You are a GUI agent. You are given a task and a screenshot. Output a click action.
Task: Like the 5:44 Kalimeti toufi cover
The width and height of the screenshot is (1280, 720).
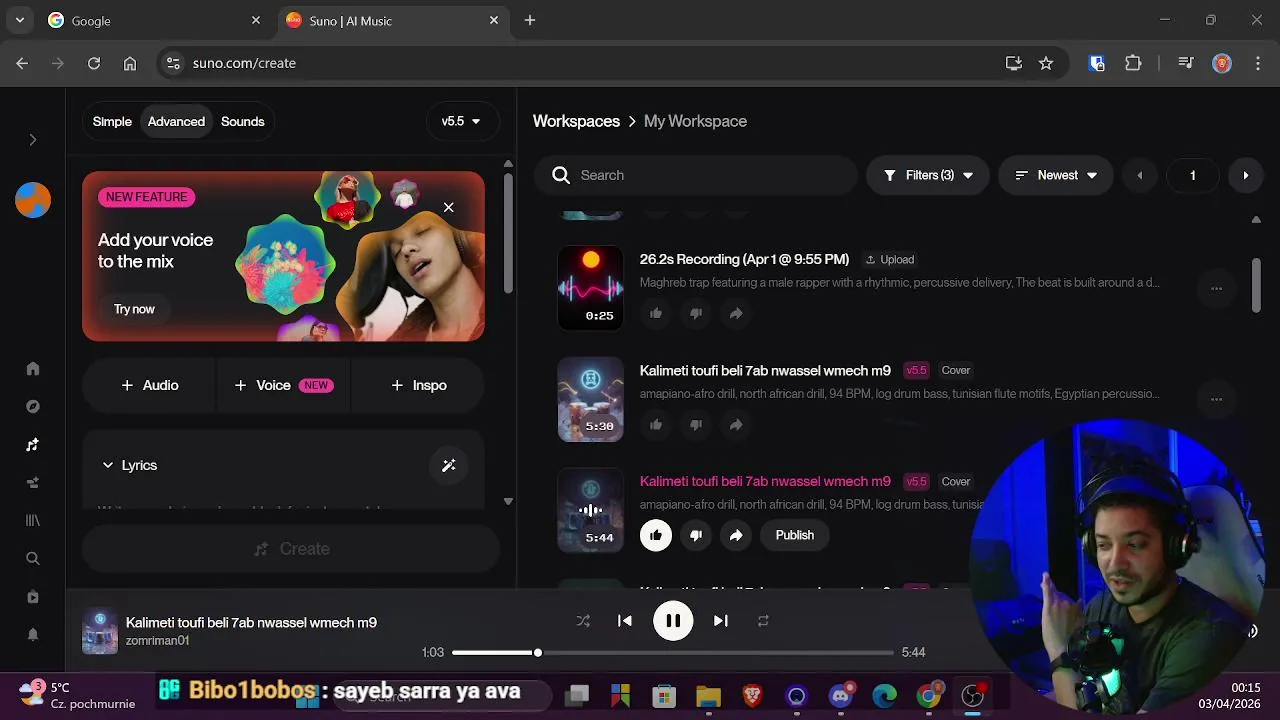tap(656, 535)
